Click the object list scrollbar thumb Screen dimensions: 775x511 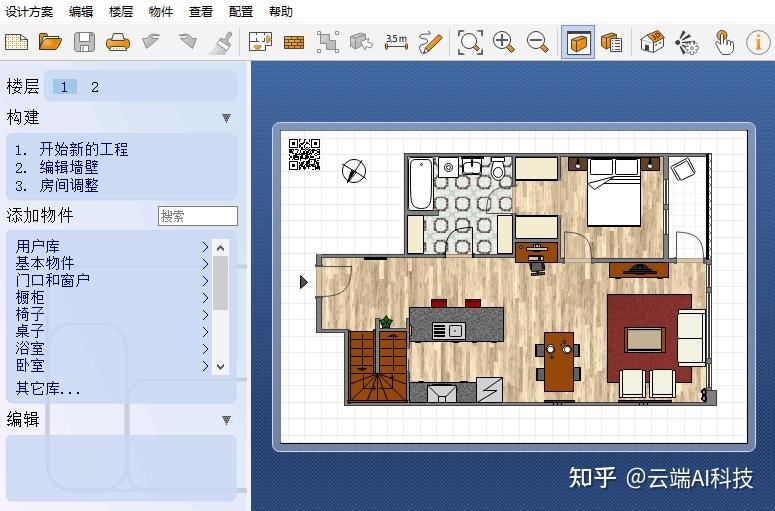[x=220, y=283]
